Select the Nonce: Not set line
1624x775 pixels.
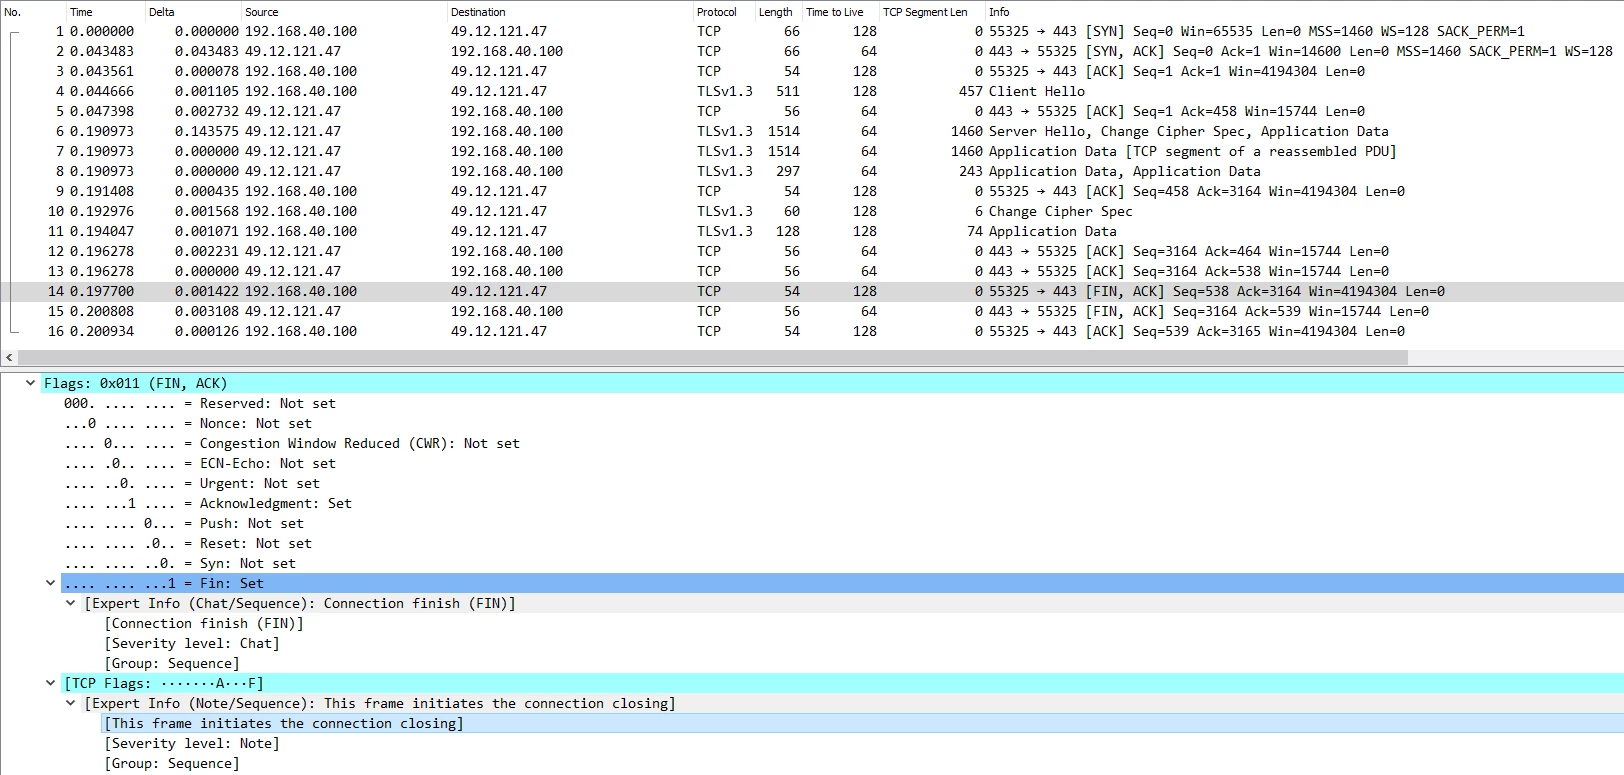pyautogui.click(x=188, y=423)
